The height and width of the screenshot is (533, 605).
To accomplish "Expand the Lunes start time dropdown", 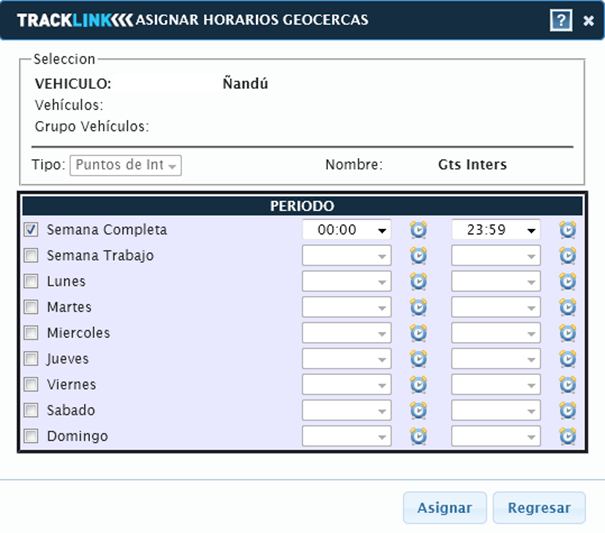I will (x=346, y=282).
